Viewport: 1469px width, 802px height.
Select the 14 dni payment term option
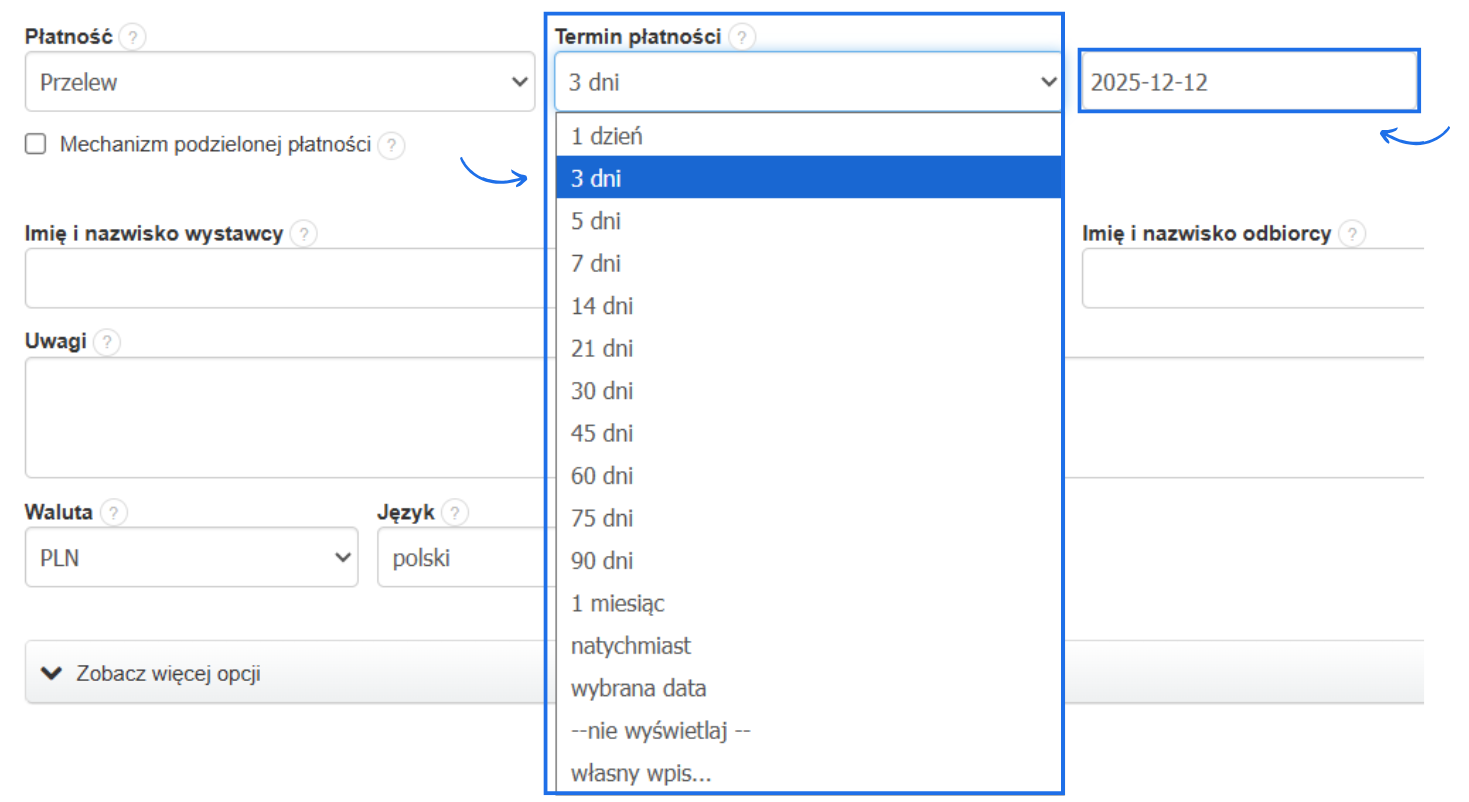602,306
